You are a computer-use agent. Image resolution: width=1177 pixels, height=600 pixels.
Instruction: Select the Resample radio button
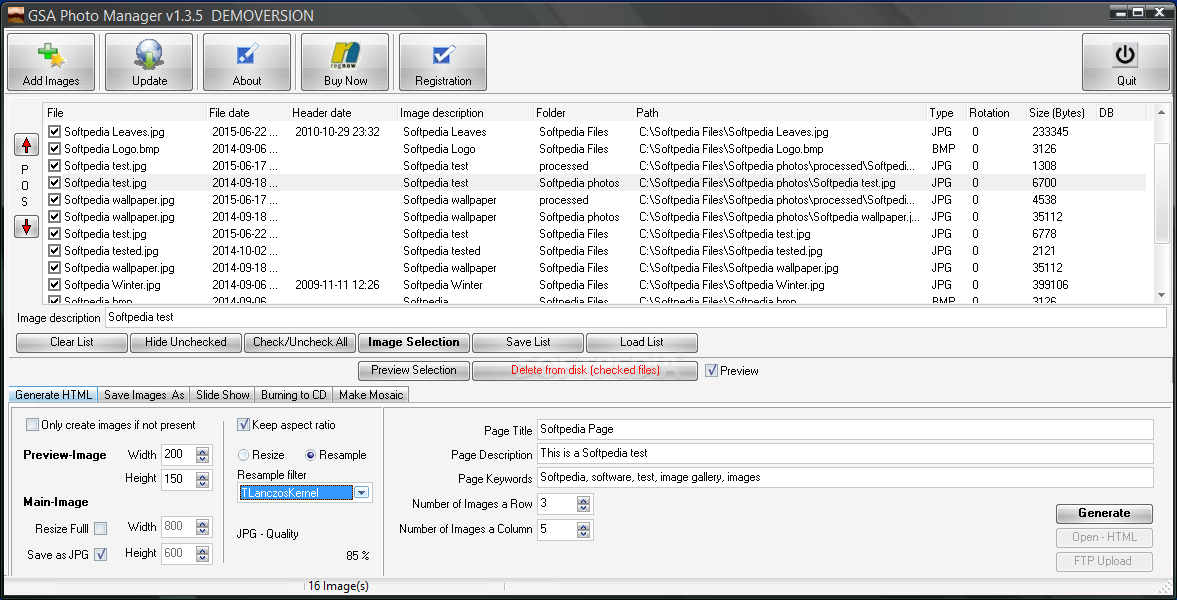[x=311, y=455]
